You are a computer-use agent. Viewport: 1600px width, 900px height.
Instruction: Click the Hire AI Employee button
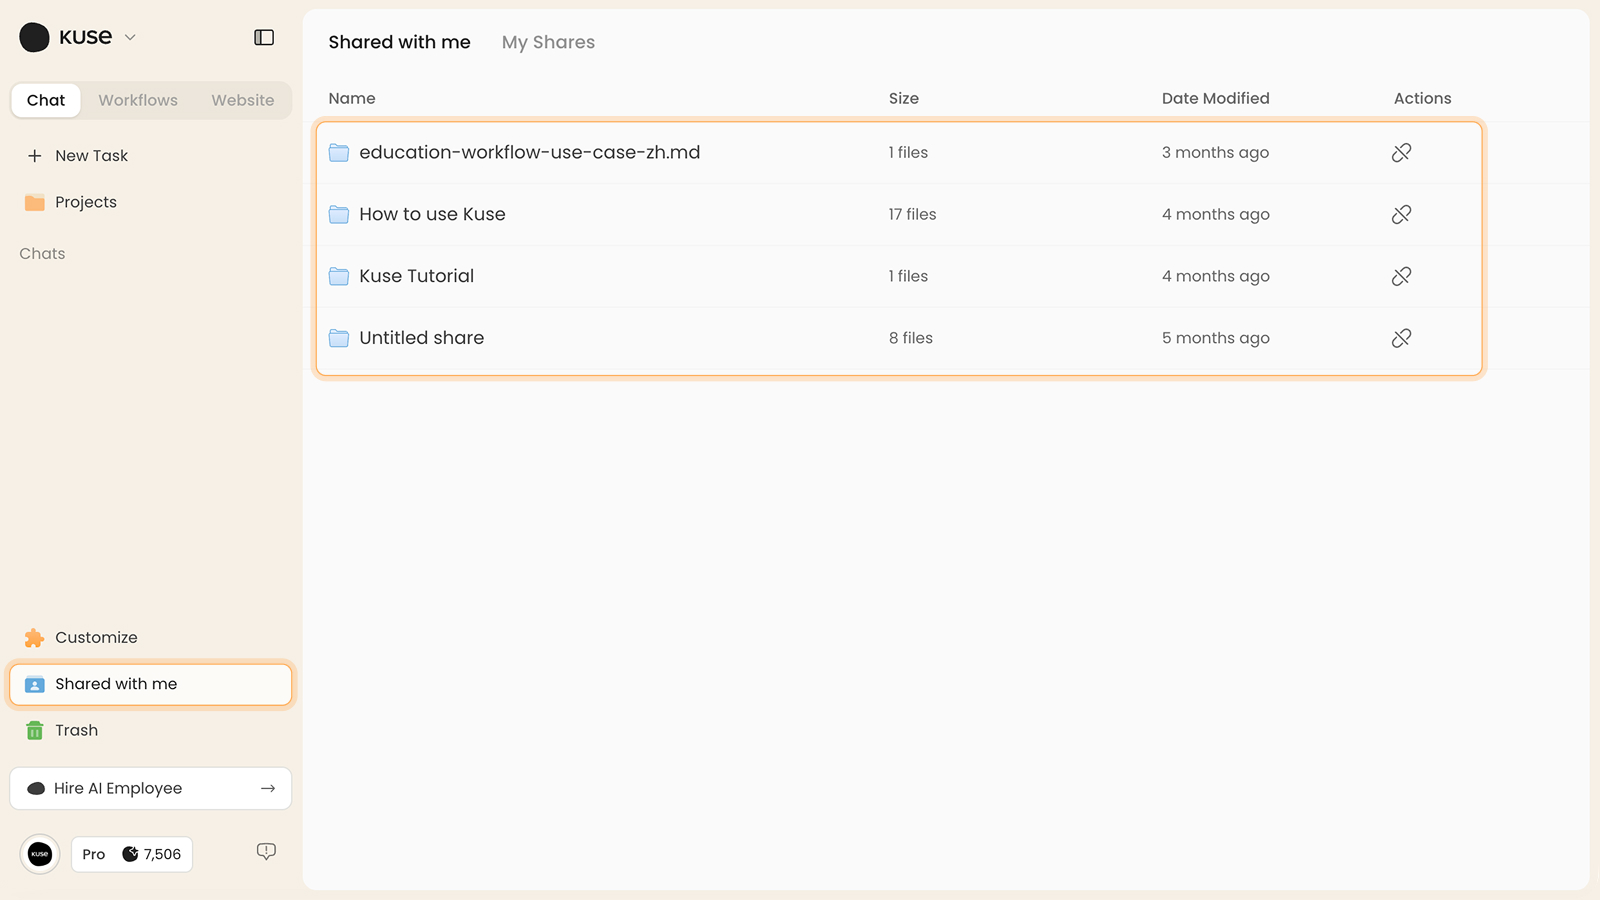[x=151, y=788]
